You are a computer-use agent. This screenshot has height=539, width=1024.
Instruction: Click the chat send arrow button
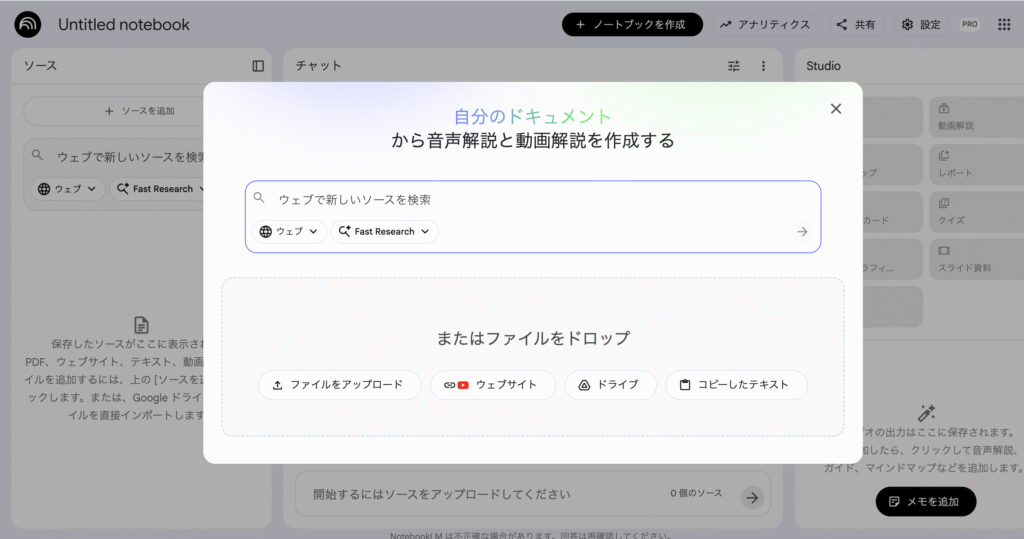click(751, 497)
